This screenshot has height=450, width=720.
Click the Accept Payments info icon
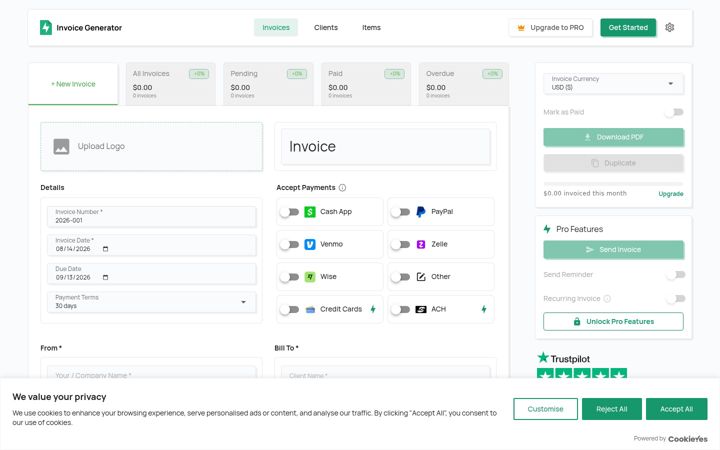click(343, 187)
